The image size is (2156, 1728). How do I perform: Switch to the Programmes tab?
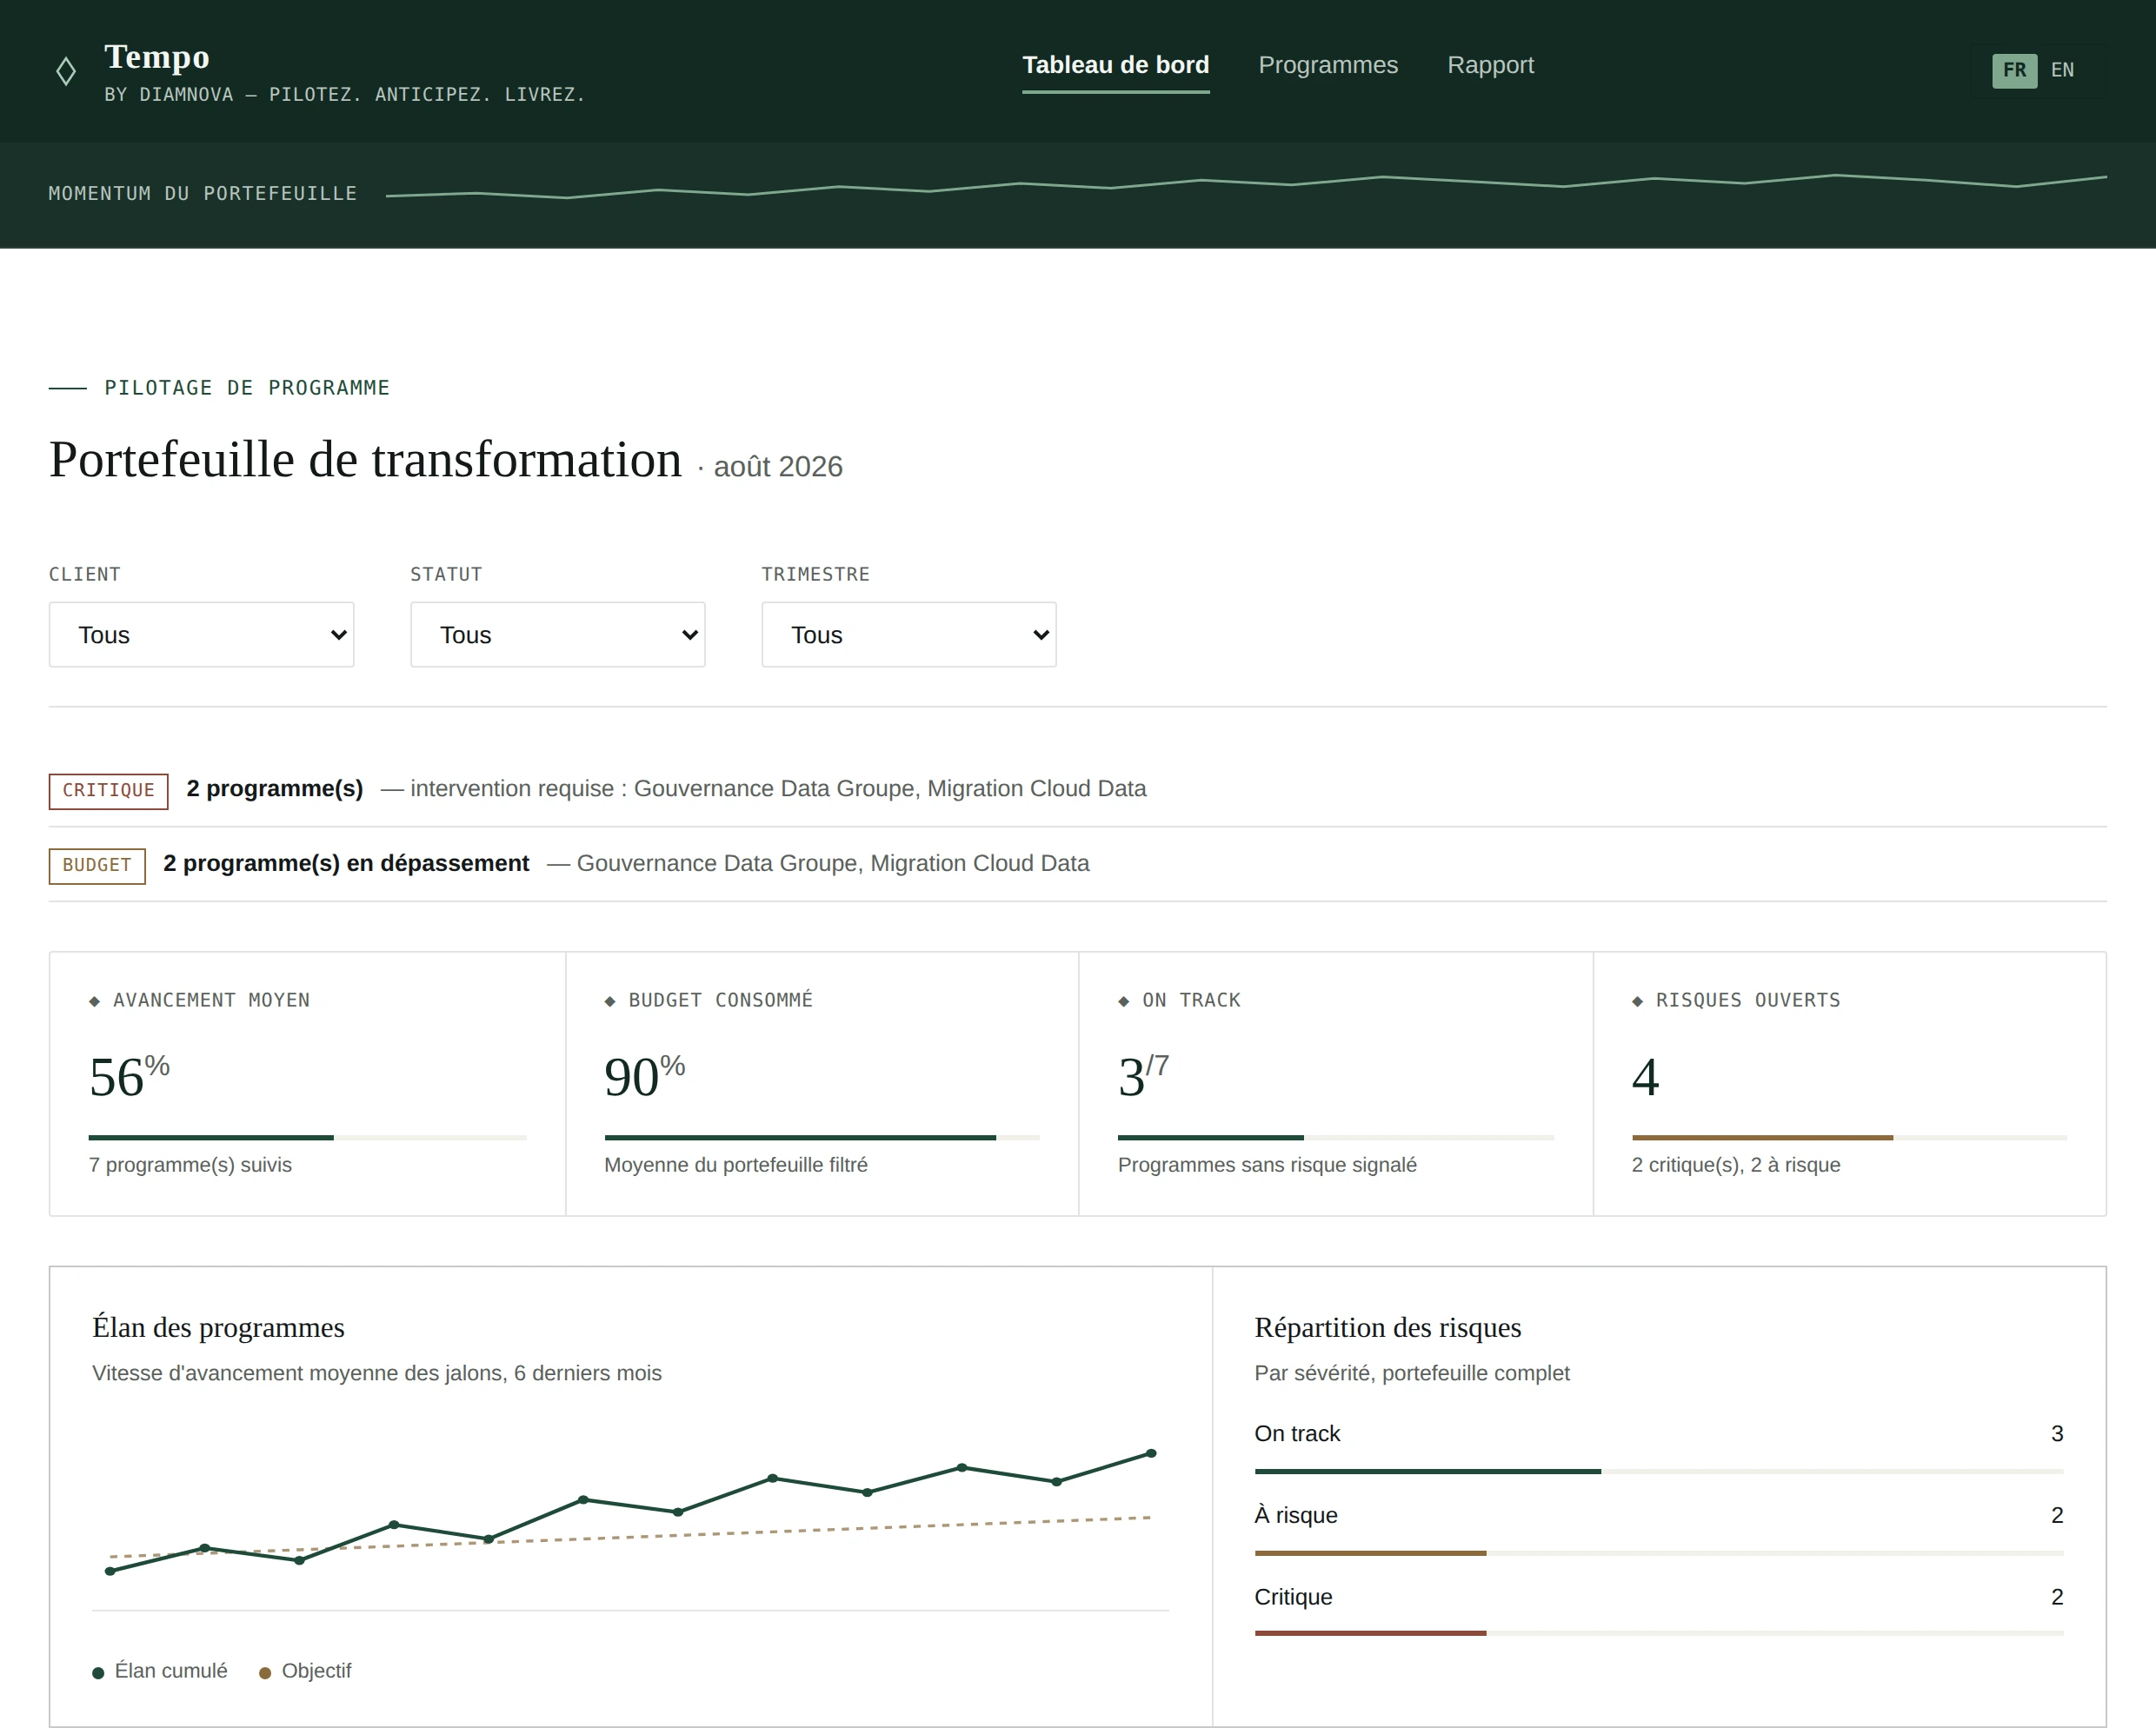pyautogui.click(x=1328, y=65)
